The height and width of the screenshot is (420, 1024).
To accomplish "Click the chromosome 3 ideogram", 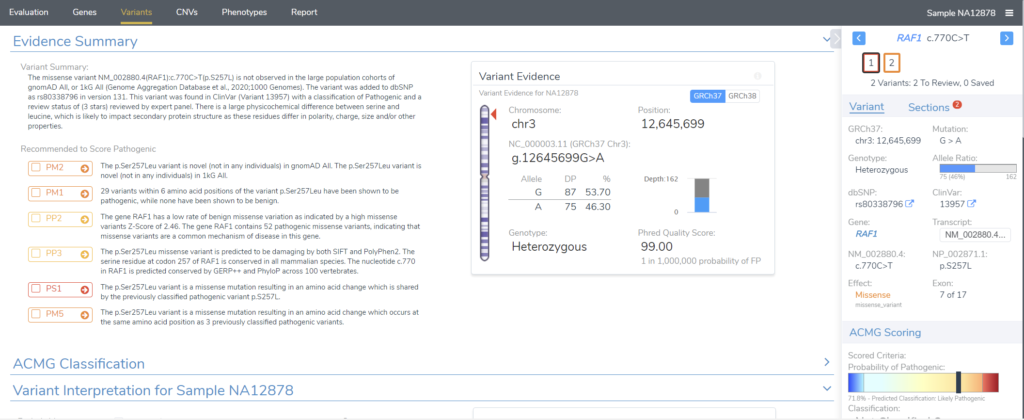I will pos(485,184).
